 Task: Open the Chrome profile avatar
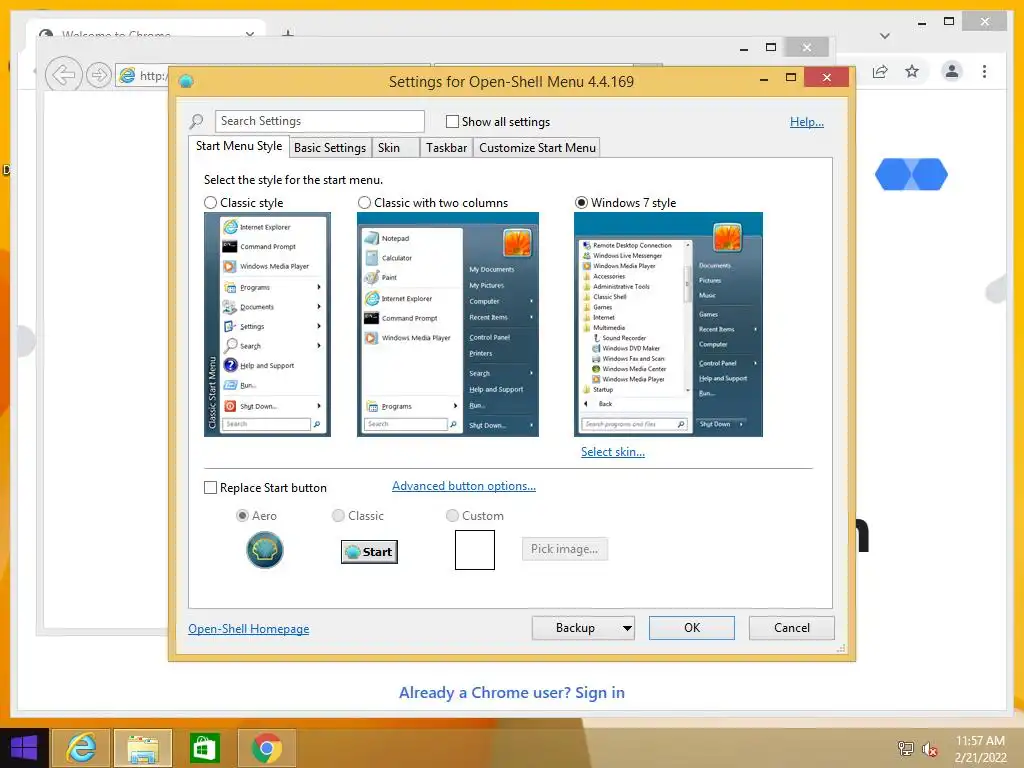952,71
